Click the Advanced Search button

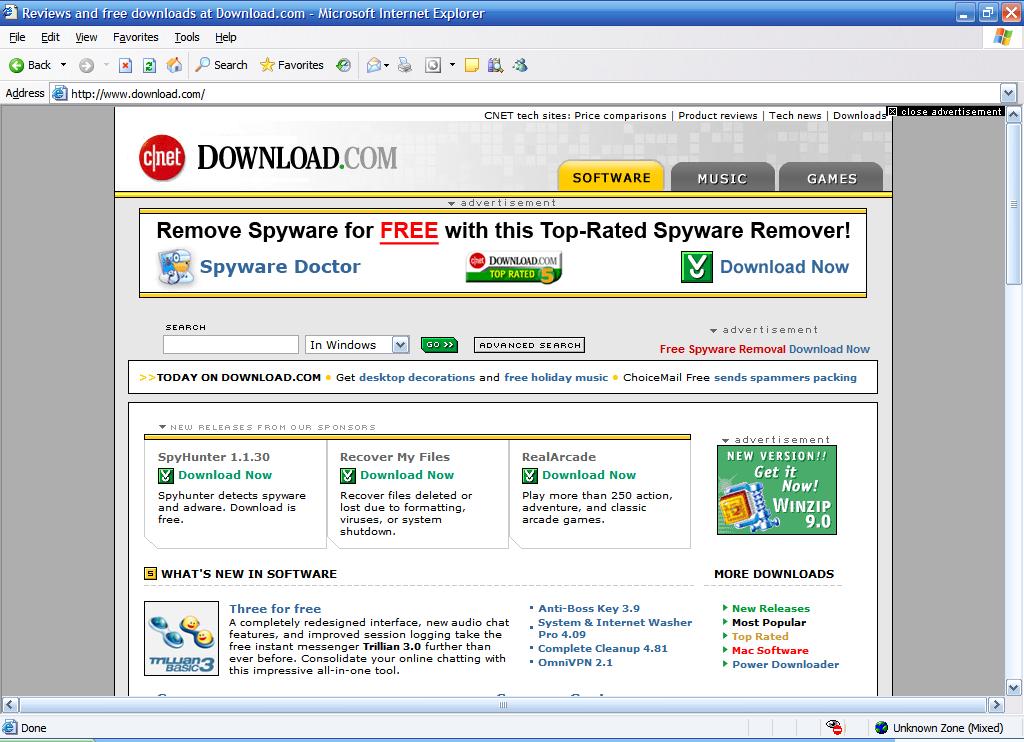coord(530,345)
